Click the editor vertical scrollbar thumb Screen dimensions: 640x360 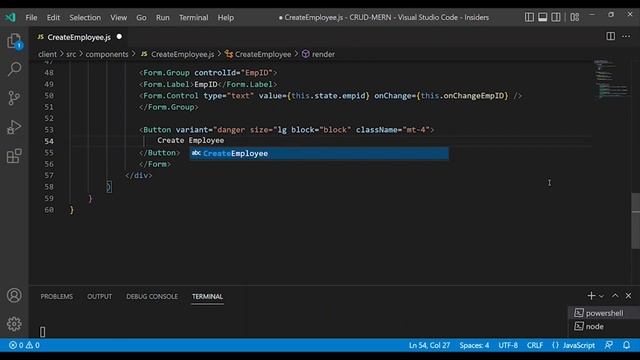636,221
